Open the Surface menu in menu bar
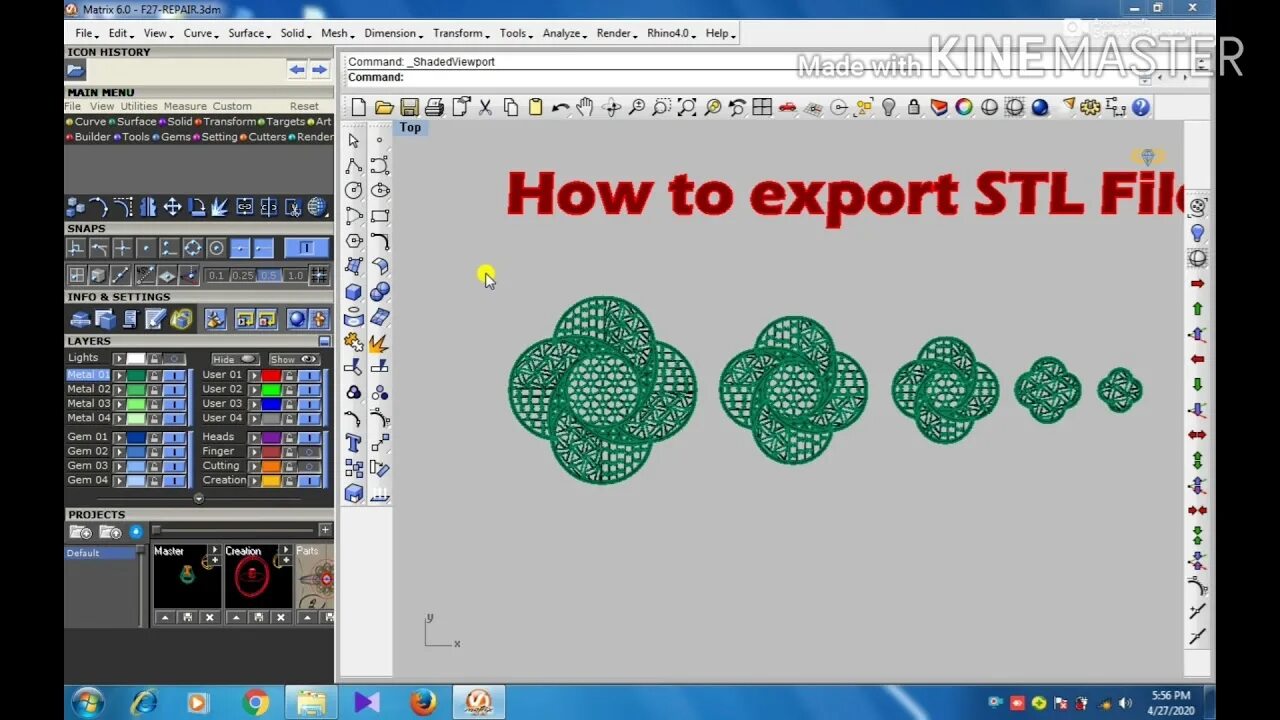This screenshot has height=720, width=1280. (x=248, y=33)
